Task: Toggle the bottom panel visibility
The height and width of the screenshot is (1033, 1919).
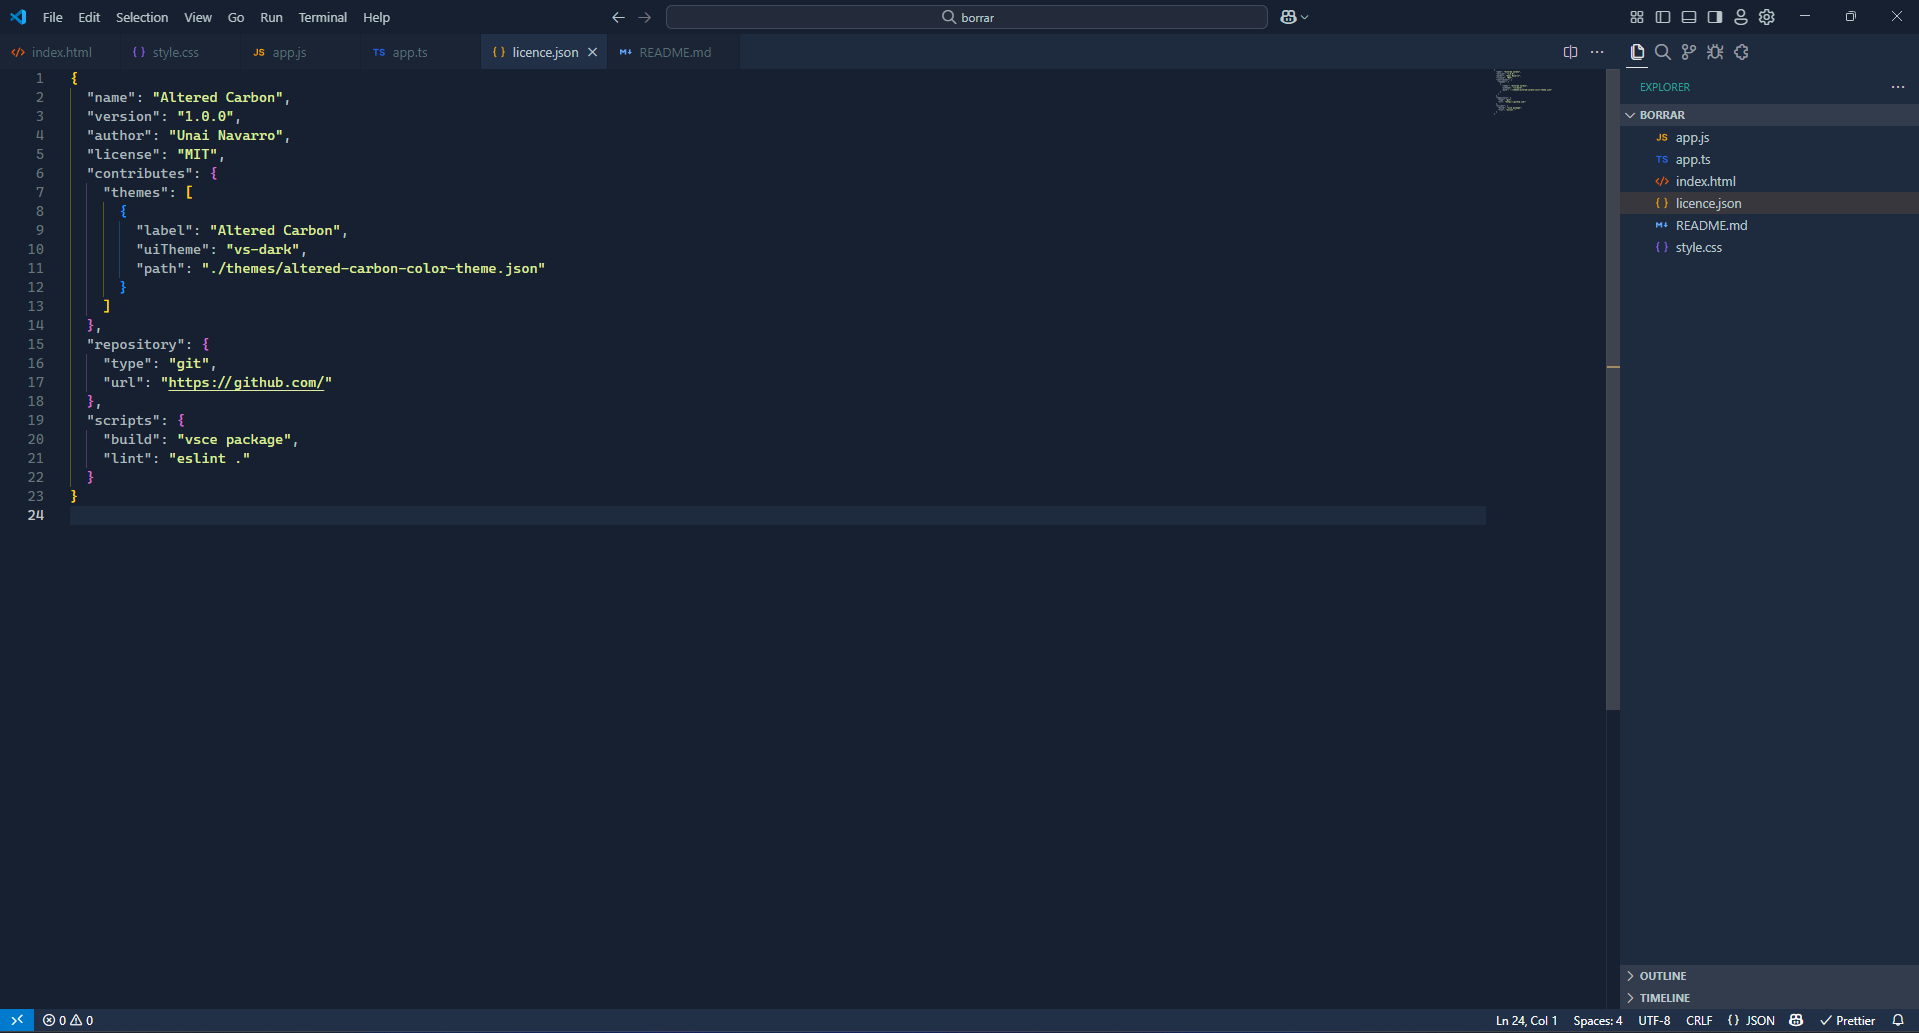Action: 1688,17
